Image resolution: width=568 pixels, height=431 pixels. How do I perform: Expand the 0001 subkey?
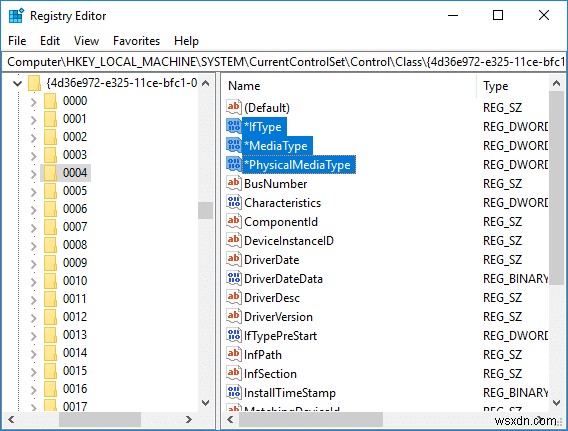(33, 120)
